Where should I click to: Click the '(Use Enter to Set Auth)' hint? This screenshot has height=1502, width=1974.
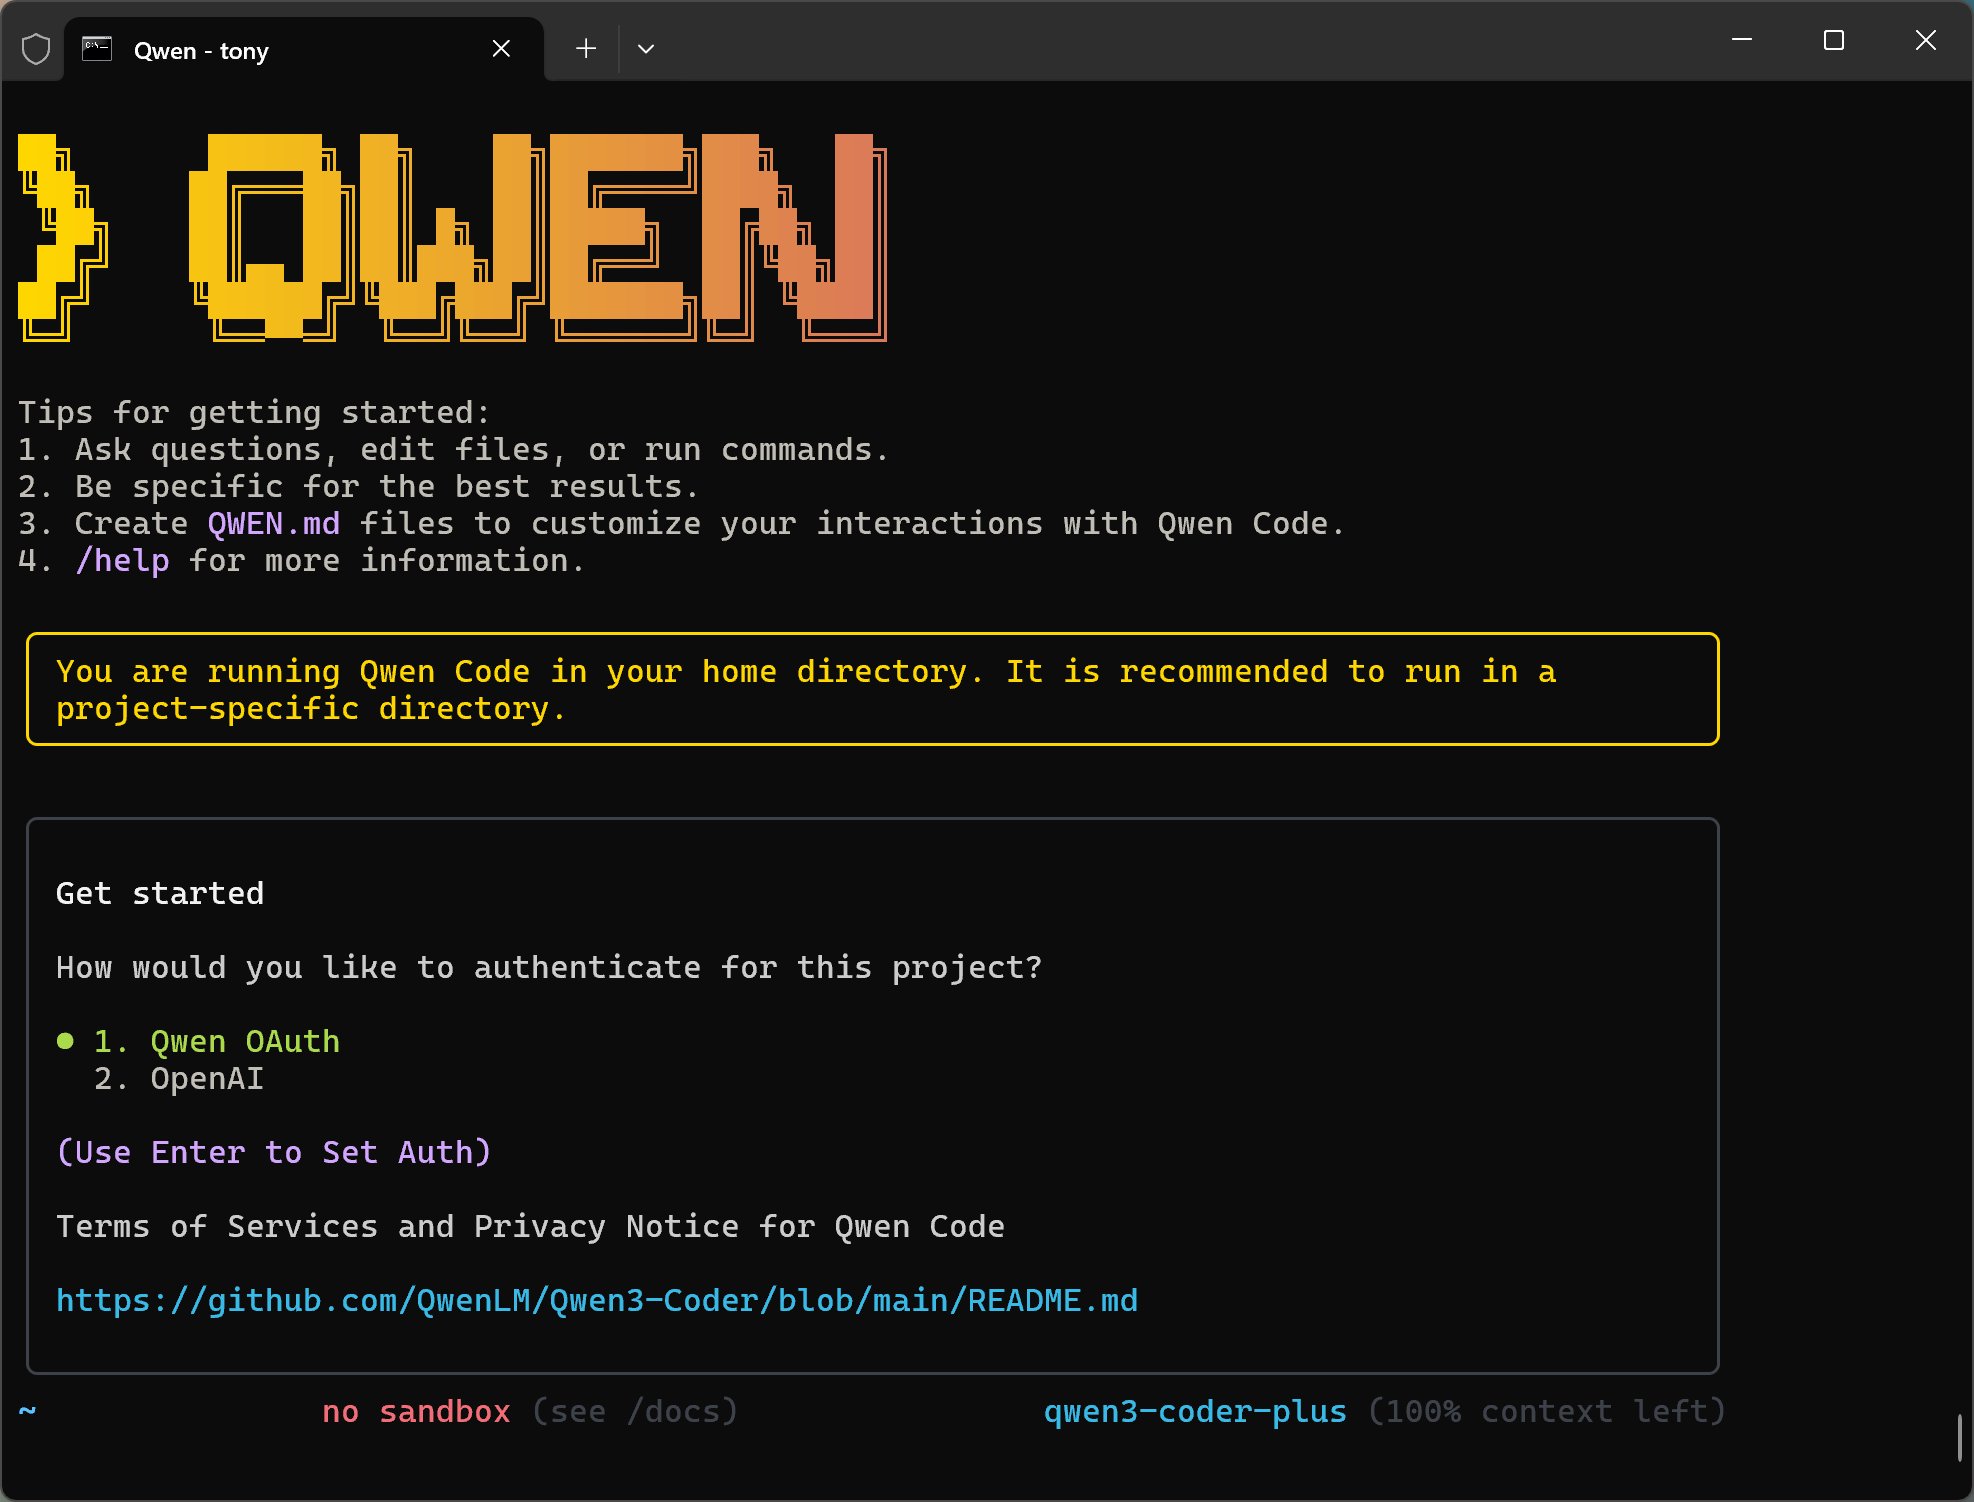tap(274, 1153)
